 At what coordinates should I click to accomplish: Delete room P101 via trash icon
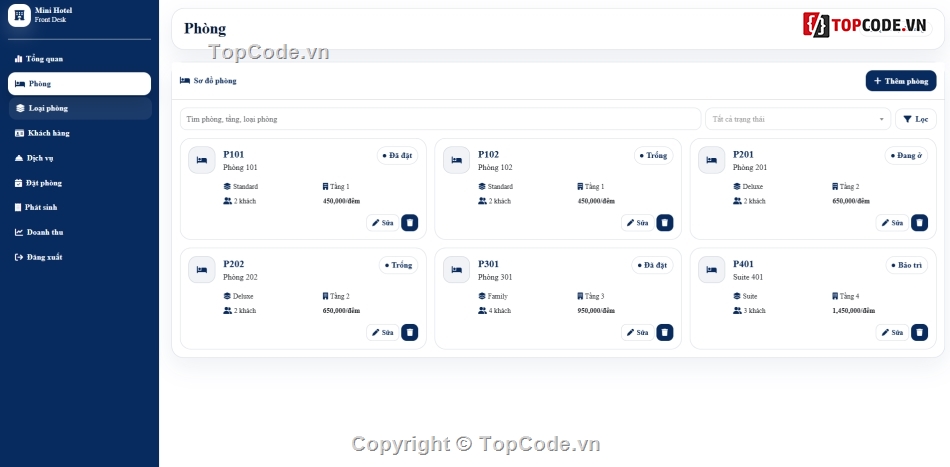pyautogui.click(x=410, y=223)
